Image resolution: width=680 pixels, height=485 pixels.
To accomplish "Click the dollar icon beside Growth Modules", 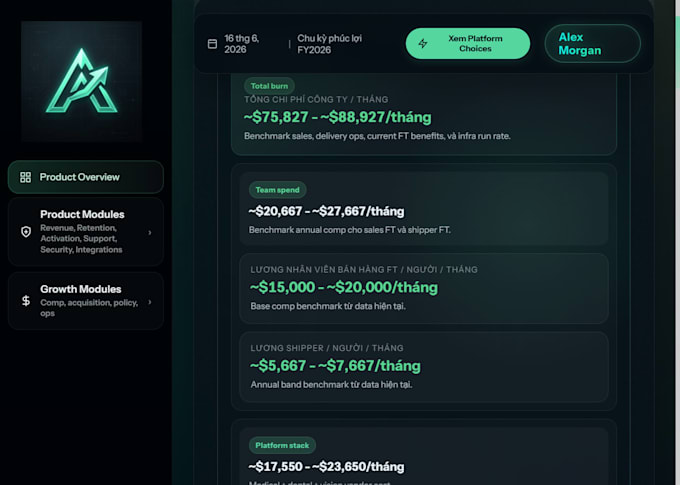I will 26,301.
